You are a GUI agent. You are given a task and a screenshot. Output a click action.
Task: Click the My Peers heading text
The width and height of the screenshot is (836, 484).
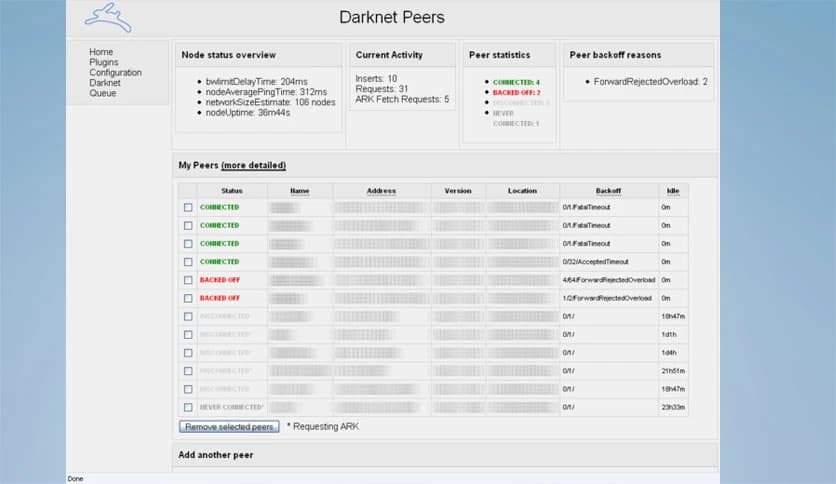pos(198,165)
